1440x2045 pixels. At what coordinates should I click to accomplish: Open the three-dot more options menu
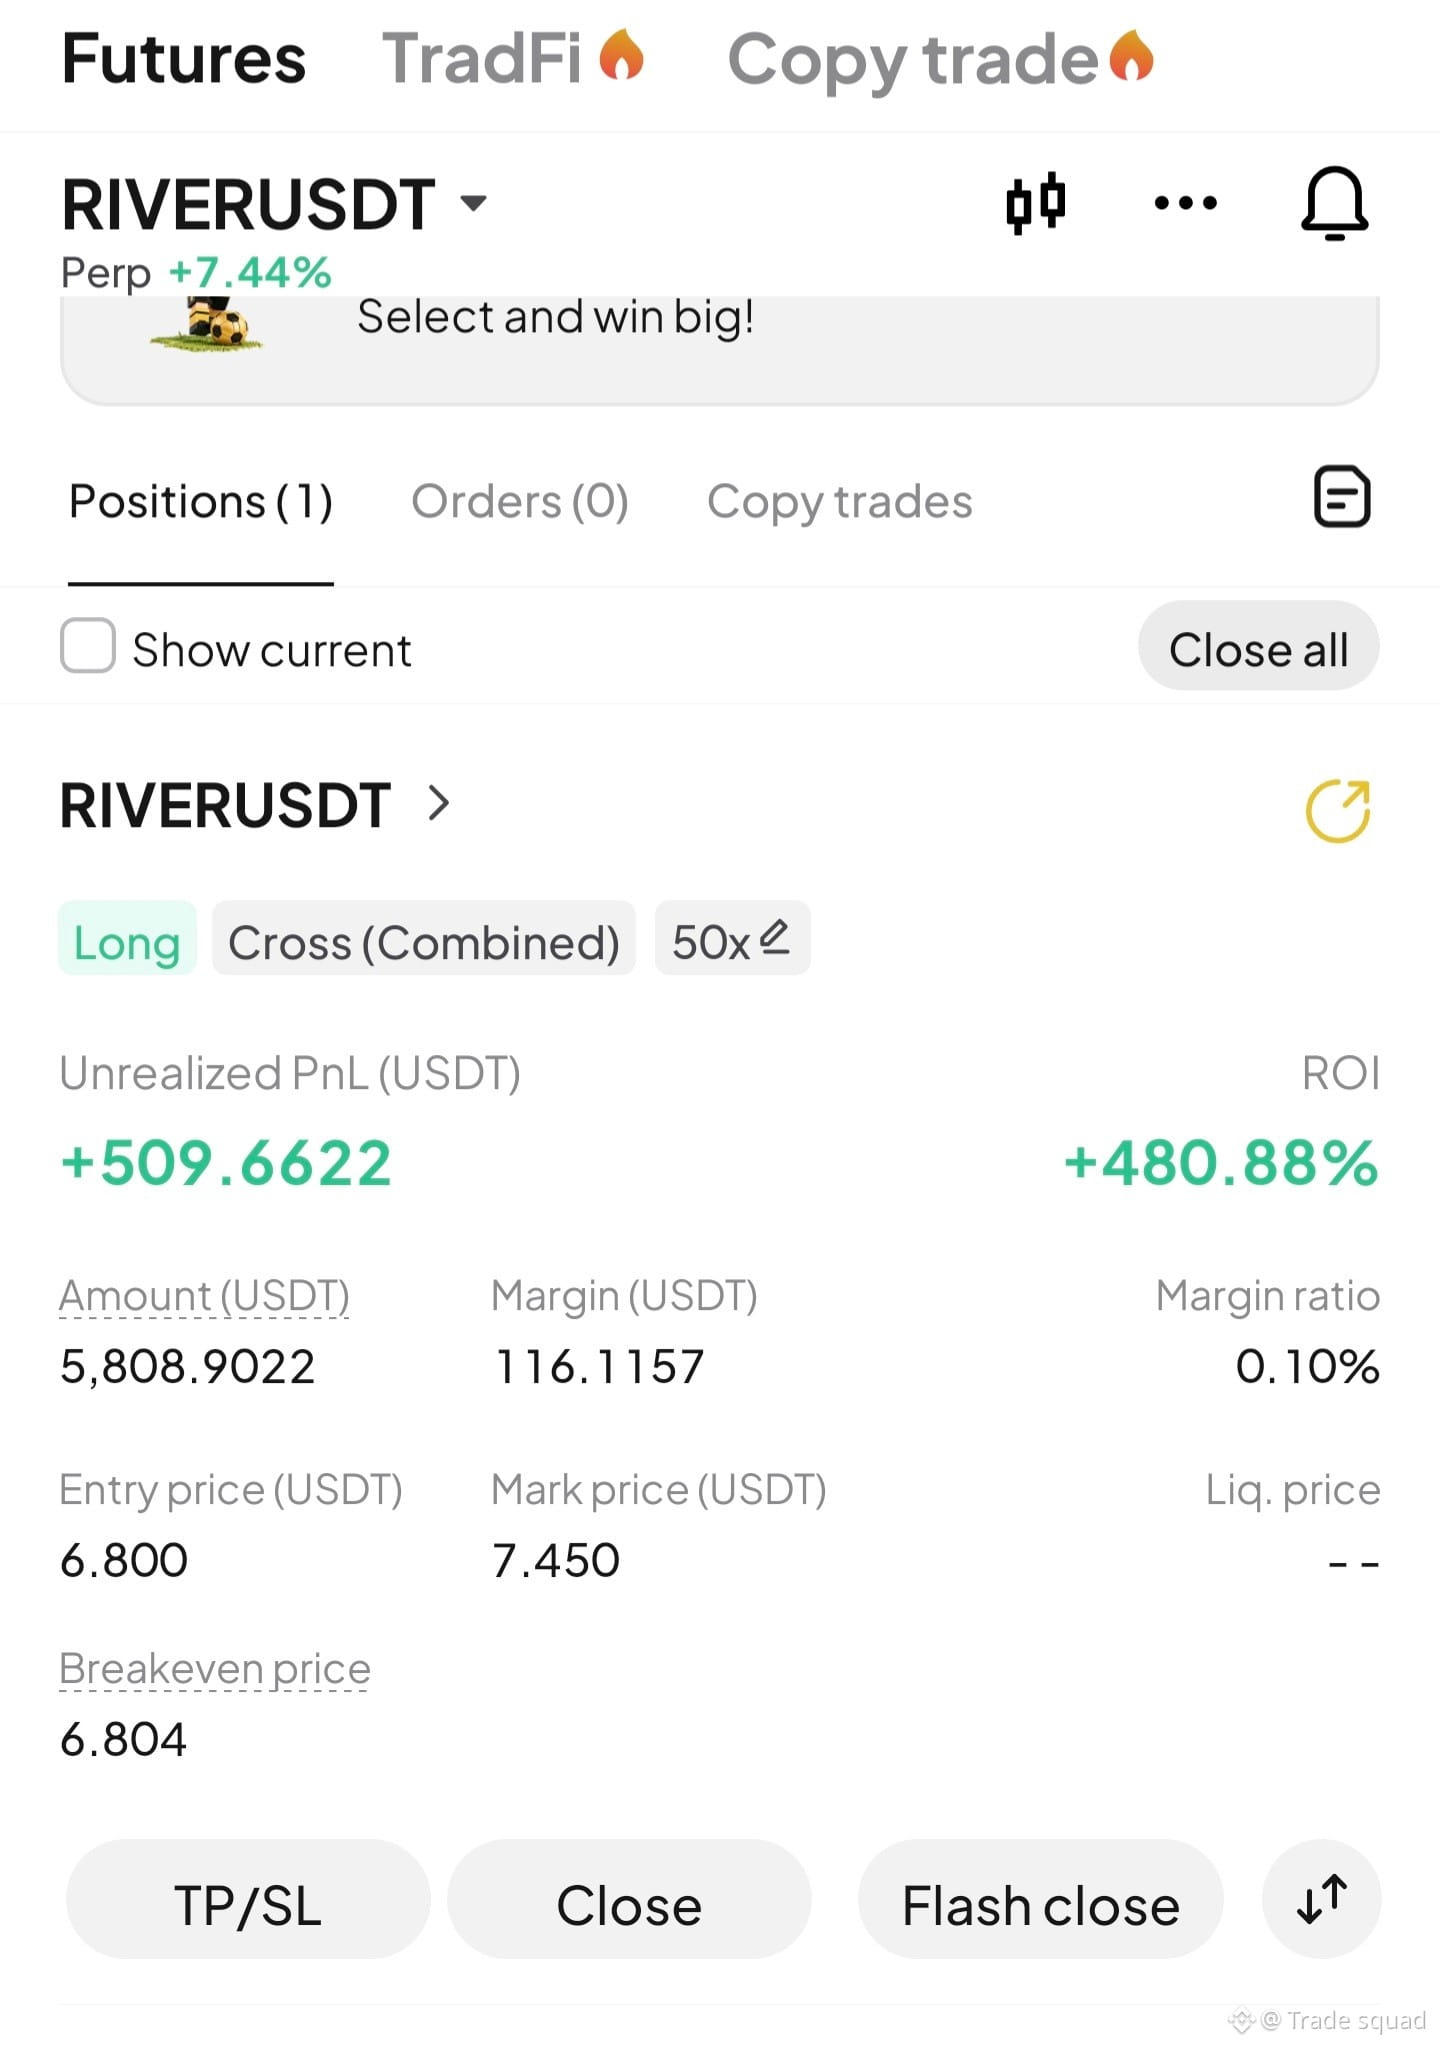click(1185, 203)
